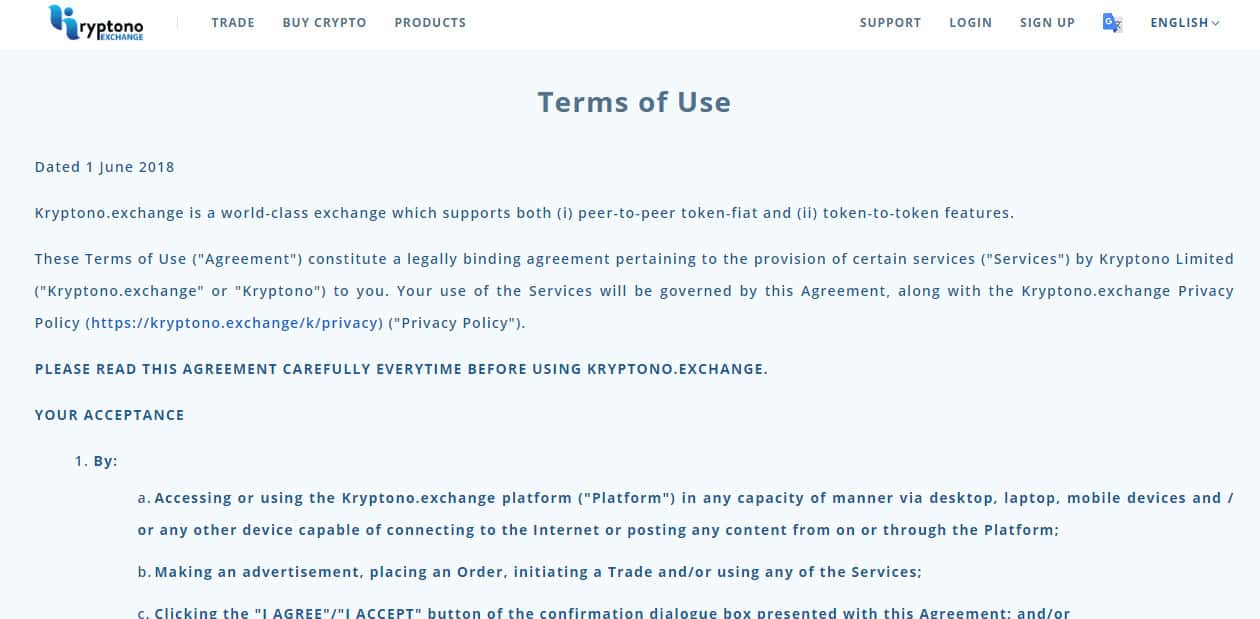Click the legally binding agreement paragraph
The height and width of the screenshot is (619, 1260).
click(634, 290)
